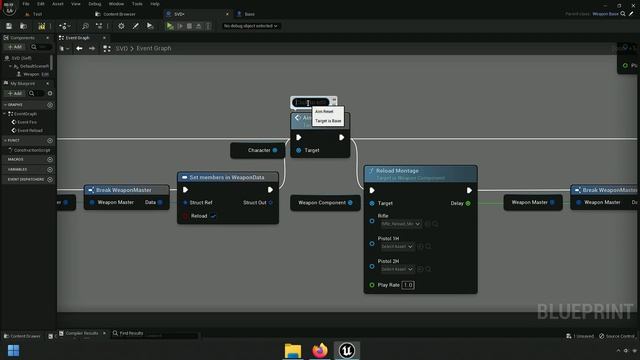The image size is (640, 360).
Task: Click the Event Graph breadcrumb
Action: tap(154, 49)
